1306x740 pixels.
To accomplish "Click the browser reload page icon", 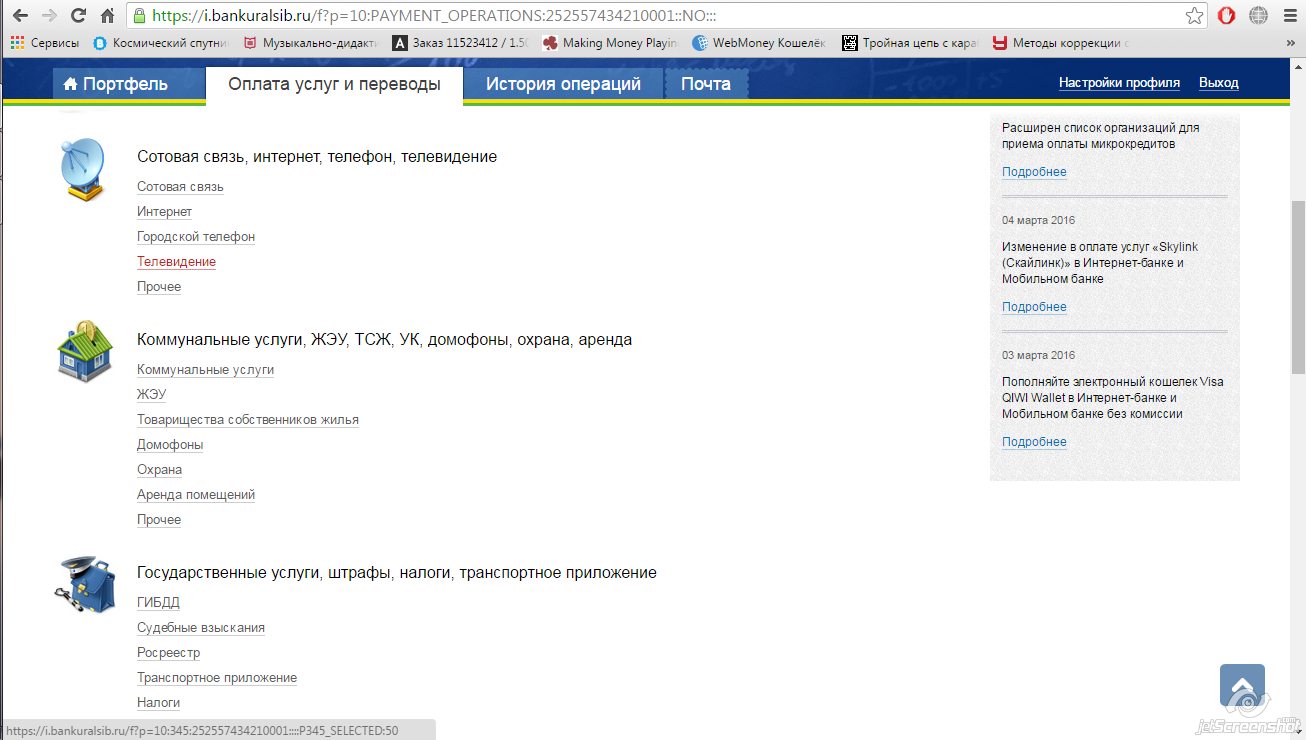I will pos(78,16).
